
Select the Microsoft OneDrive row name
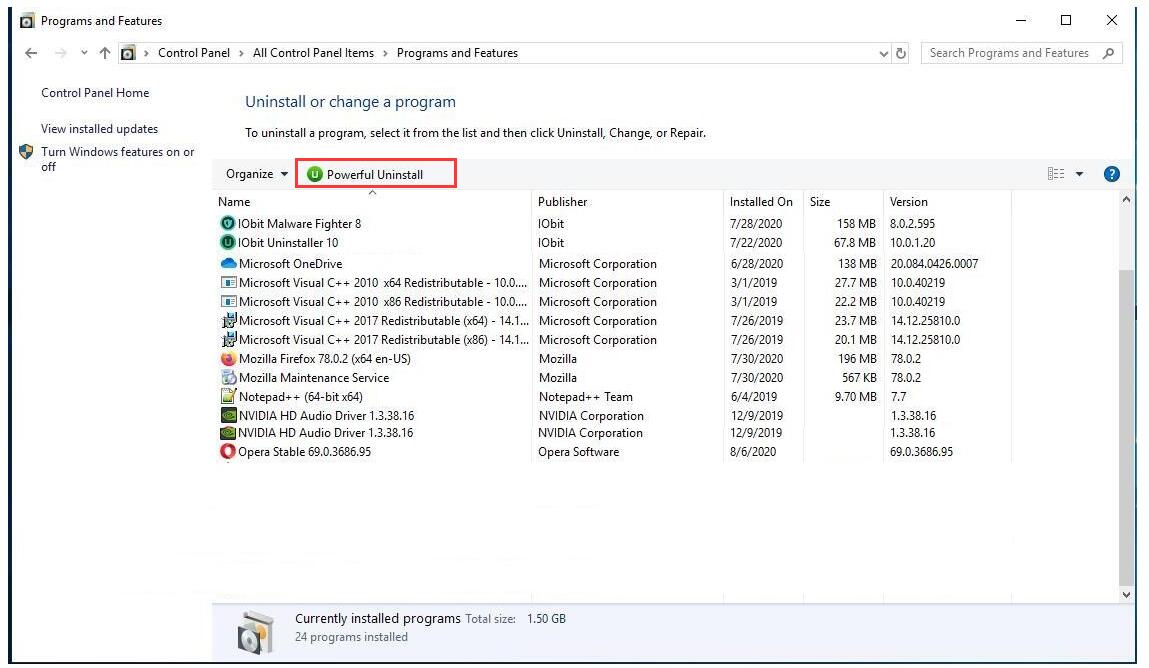point(291,264)
